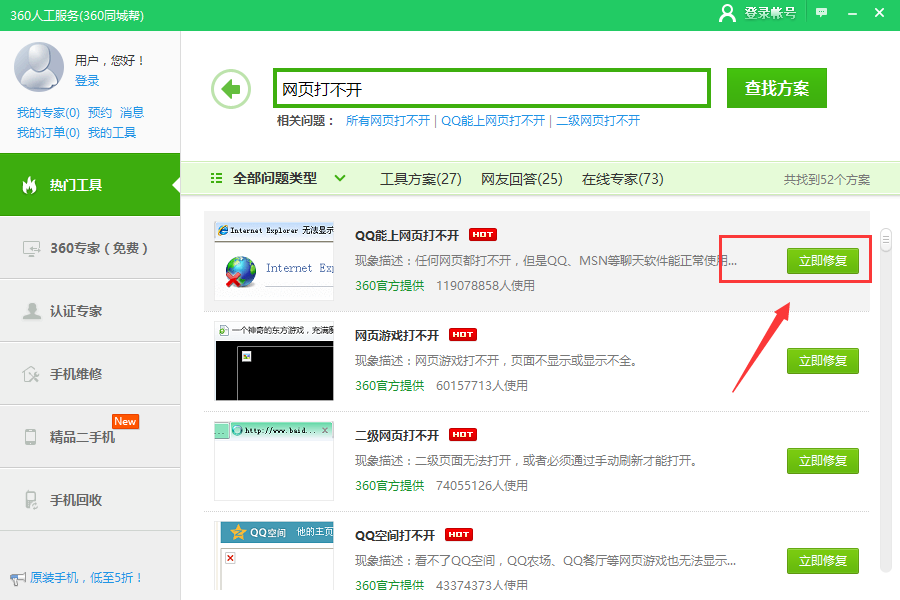This screenshot has width=900, height=600.
Task: Open the feedback bubble icon in titlebar
Action: click(822, 13)
